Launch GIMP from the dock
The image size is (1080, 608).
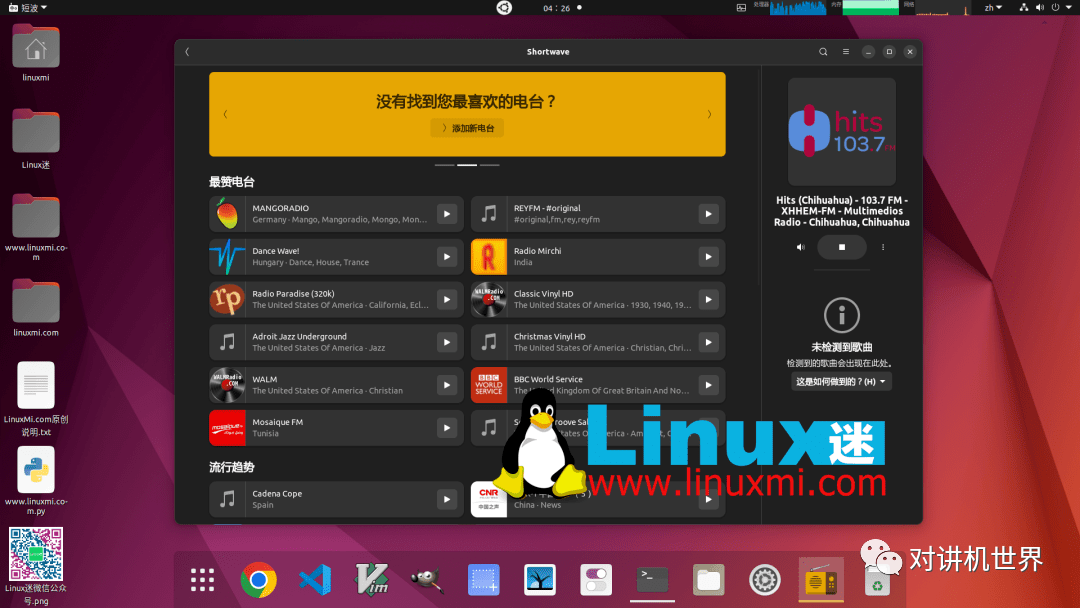pos(427,580)
